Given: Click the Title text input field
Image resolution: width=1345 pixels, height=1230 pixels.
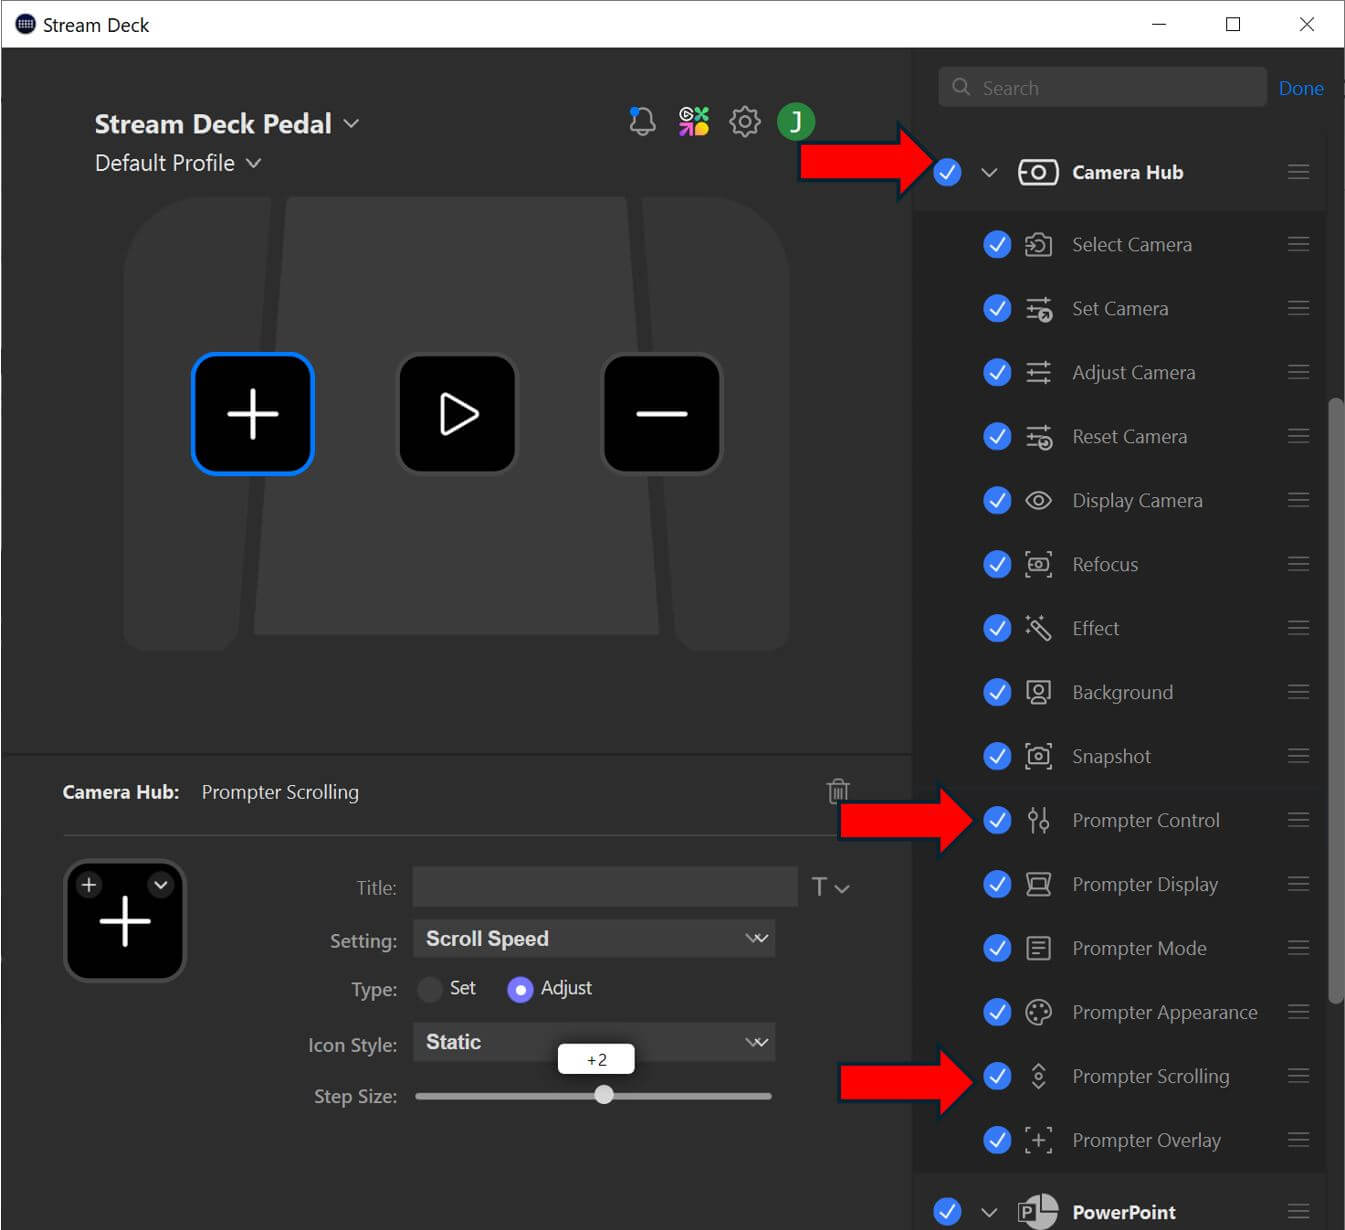Looking at the screenshot, I should pyautogui.click(x=605, y=887).
